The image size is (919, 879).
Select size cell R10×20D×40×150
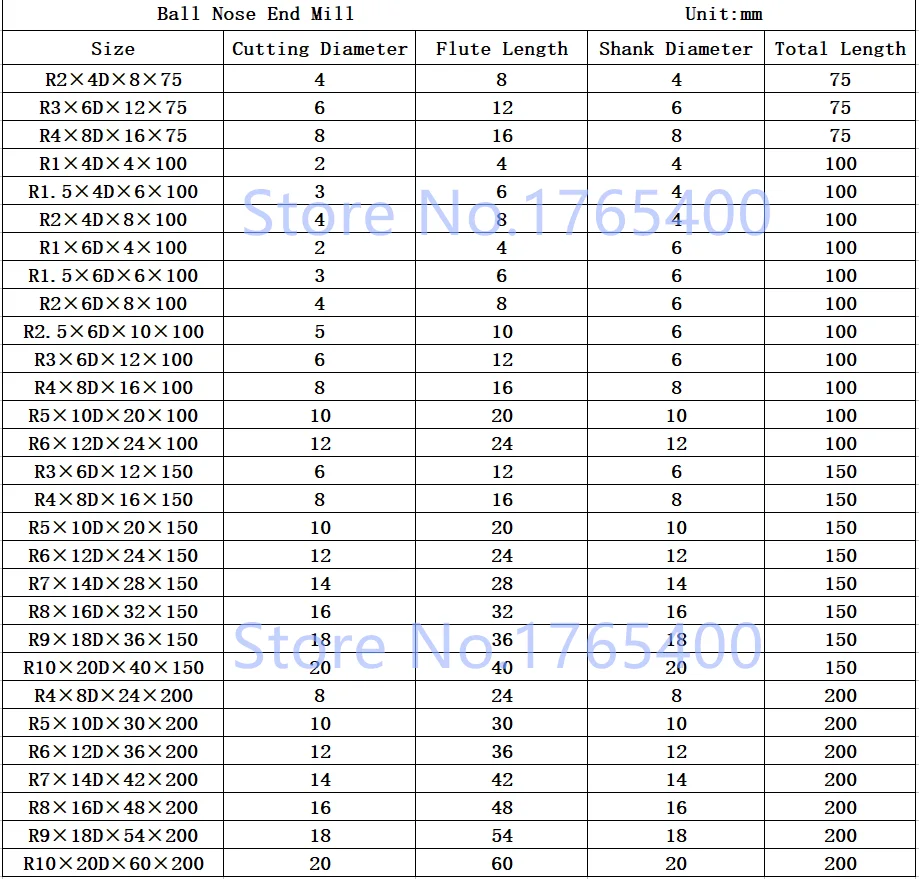pos(113,667)
